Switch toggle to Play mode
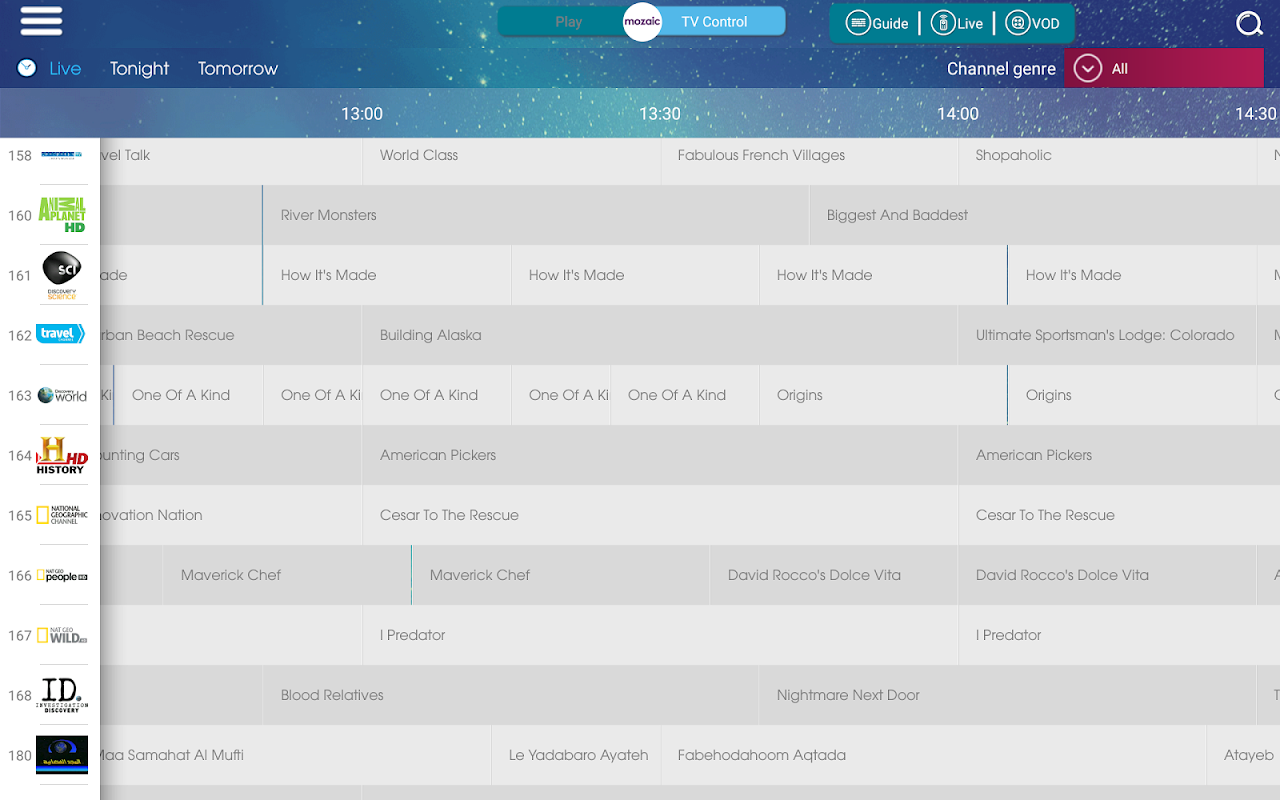The width and height of the screenshot is (1280, 800). 568,22
